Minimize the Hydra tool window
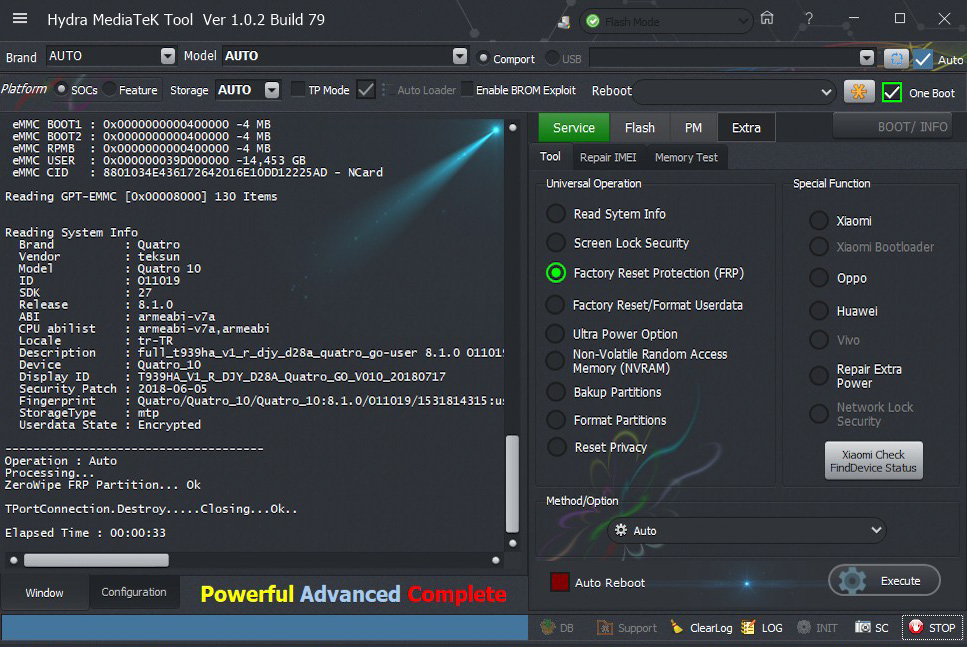This screenshot has height=647, width=967. pos(854,19)
